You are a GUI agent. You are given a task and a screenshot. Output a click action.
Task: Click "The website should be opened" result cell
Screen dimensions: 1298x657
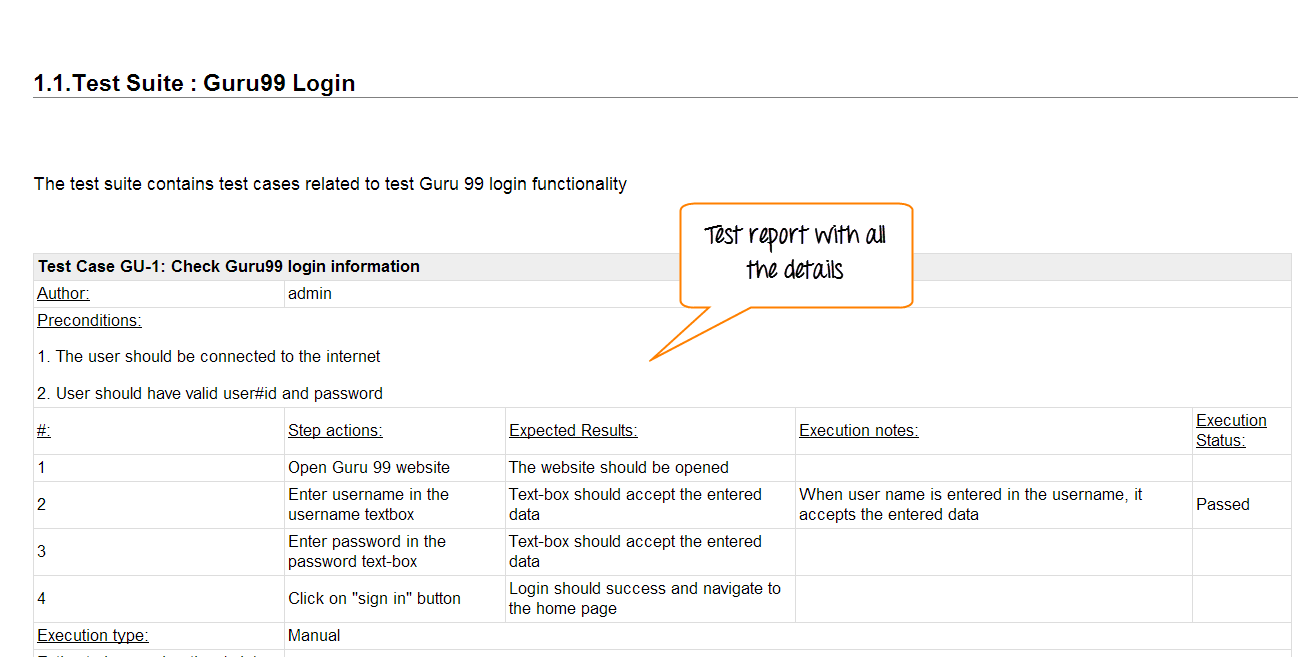coord(618,468)
